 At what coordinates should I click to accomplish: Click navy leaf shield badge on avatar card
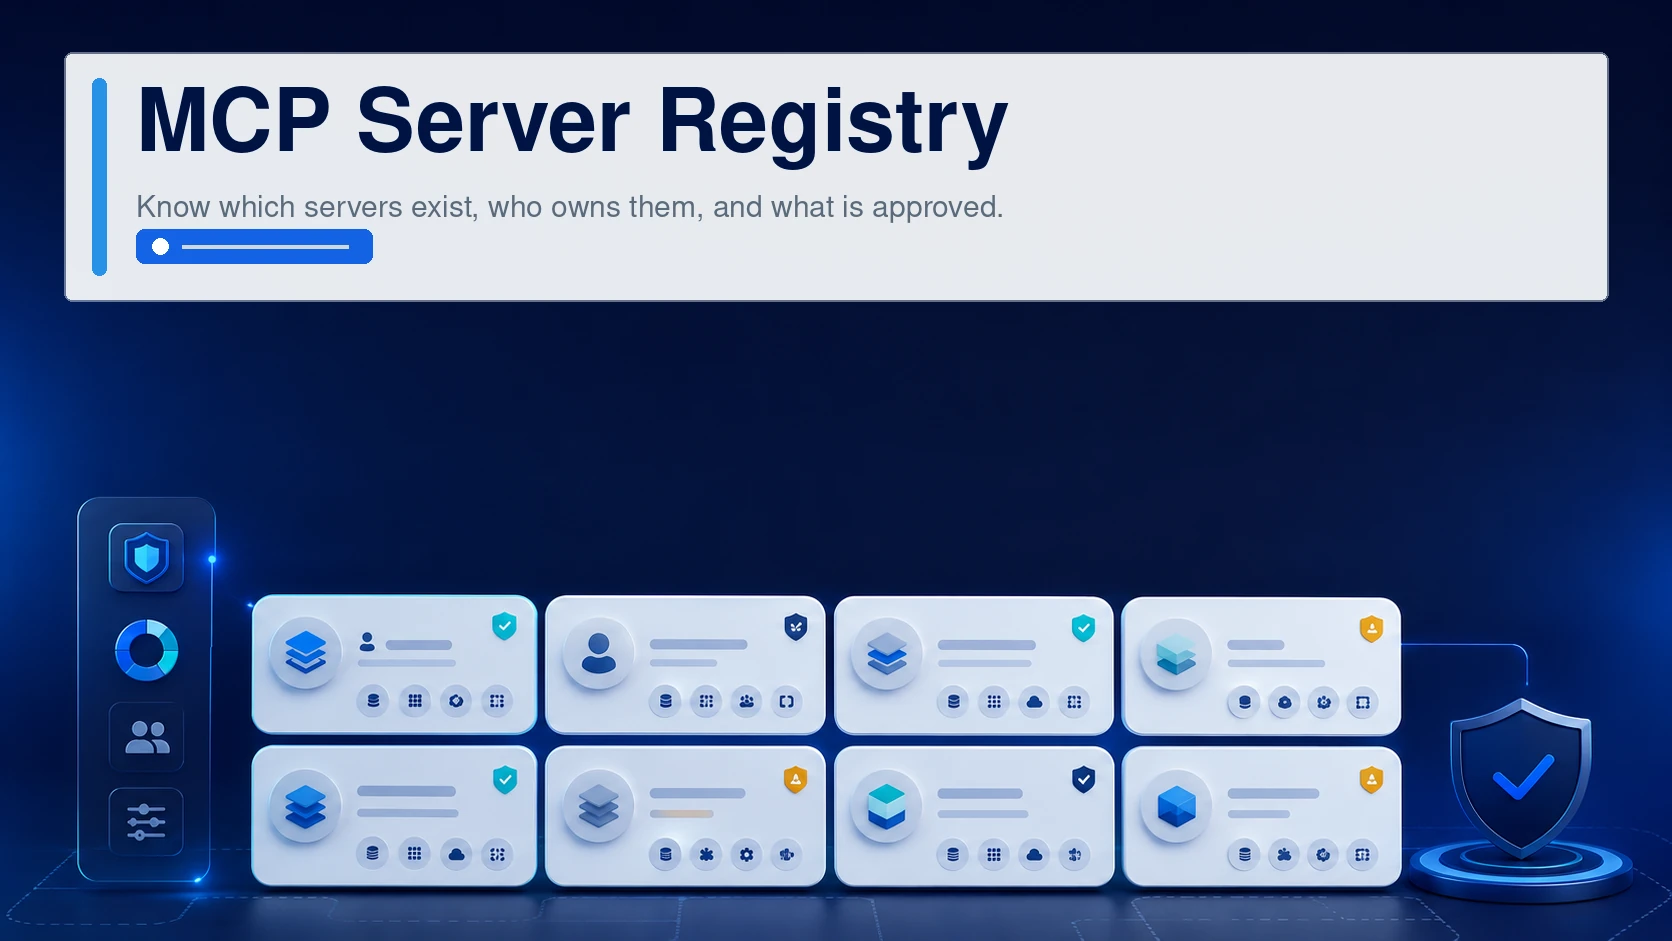click(x=796, y=627)
